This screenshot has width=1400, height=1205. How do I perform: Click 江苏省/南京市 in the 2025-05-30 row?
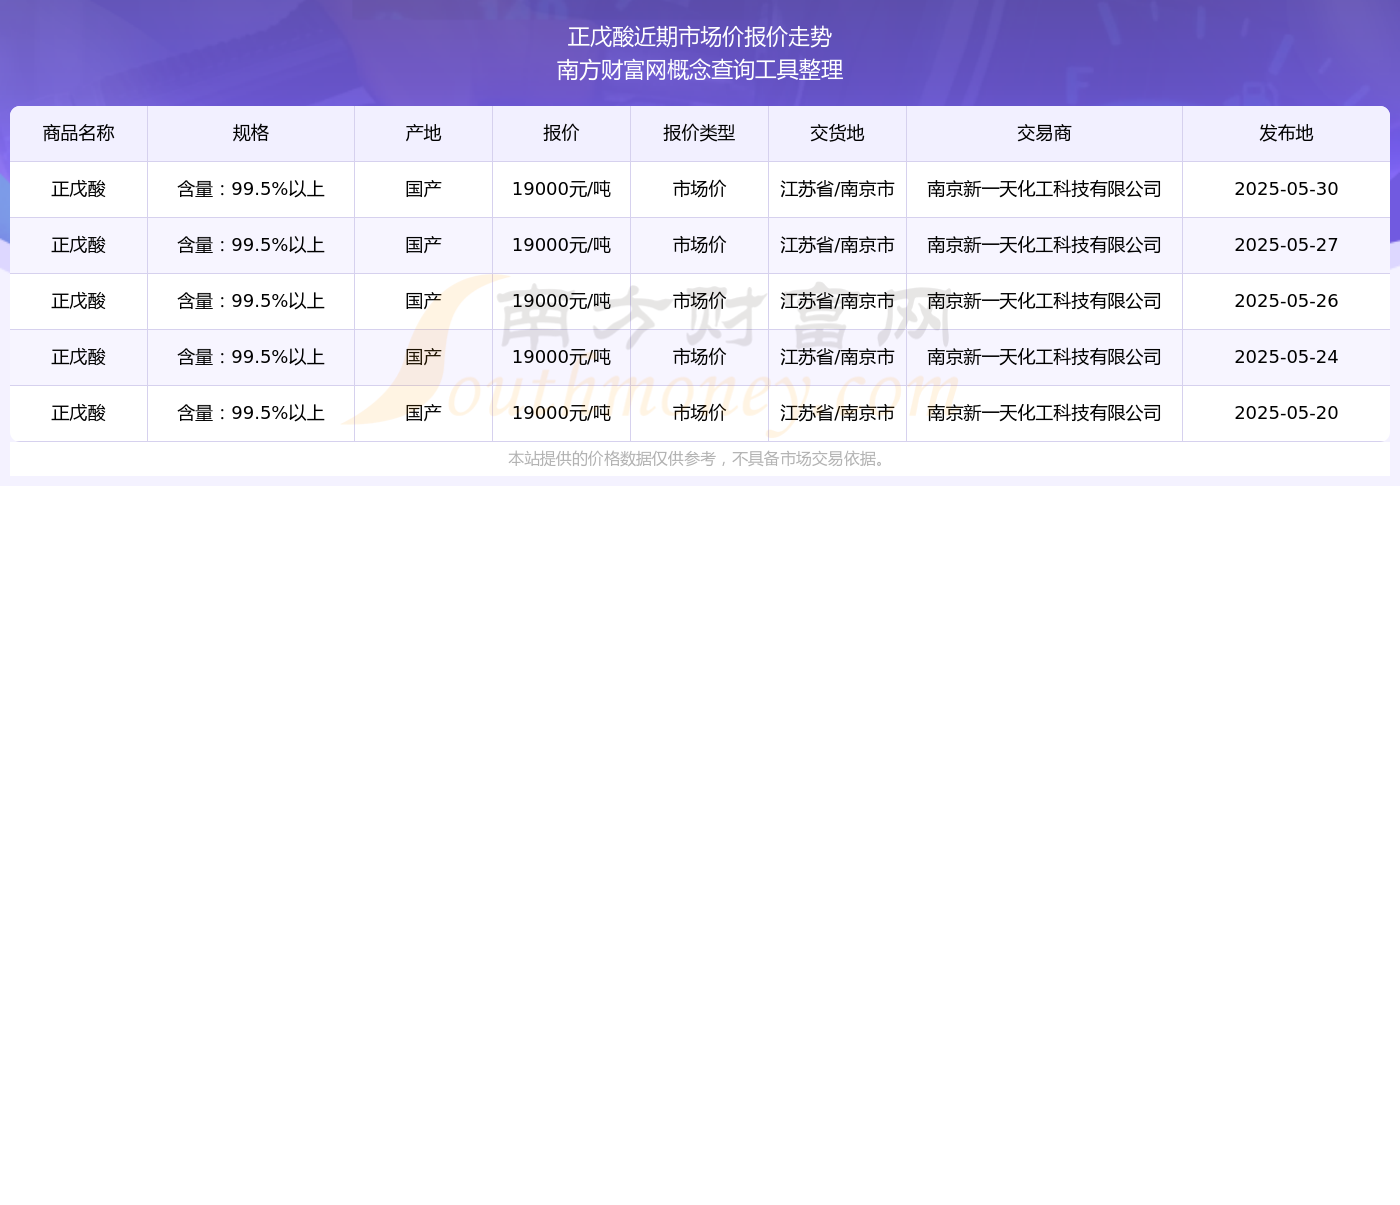click(x=837, y=189)
